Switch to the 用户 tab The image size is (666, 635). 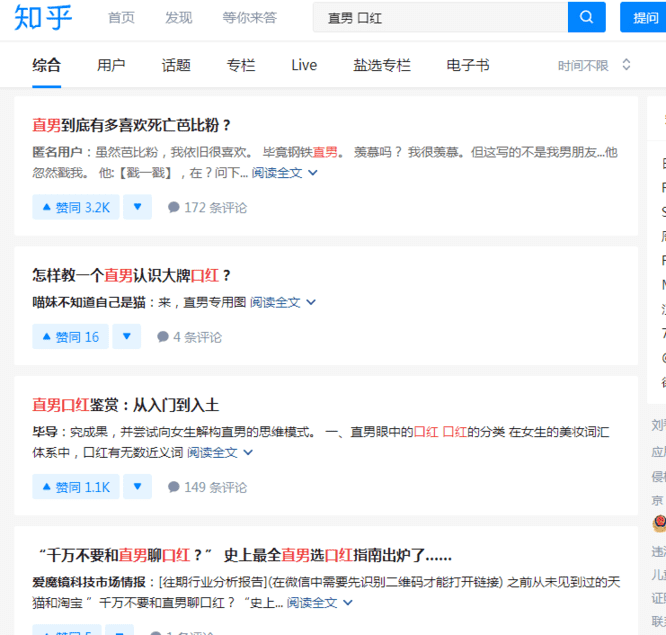point(111,65)
